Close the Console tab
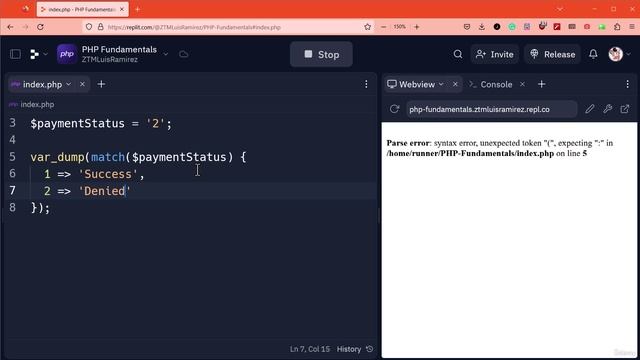640x360 pixels. point(522,84)
